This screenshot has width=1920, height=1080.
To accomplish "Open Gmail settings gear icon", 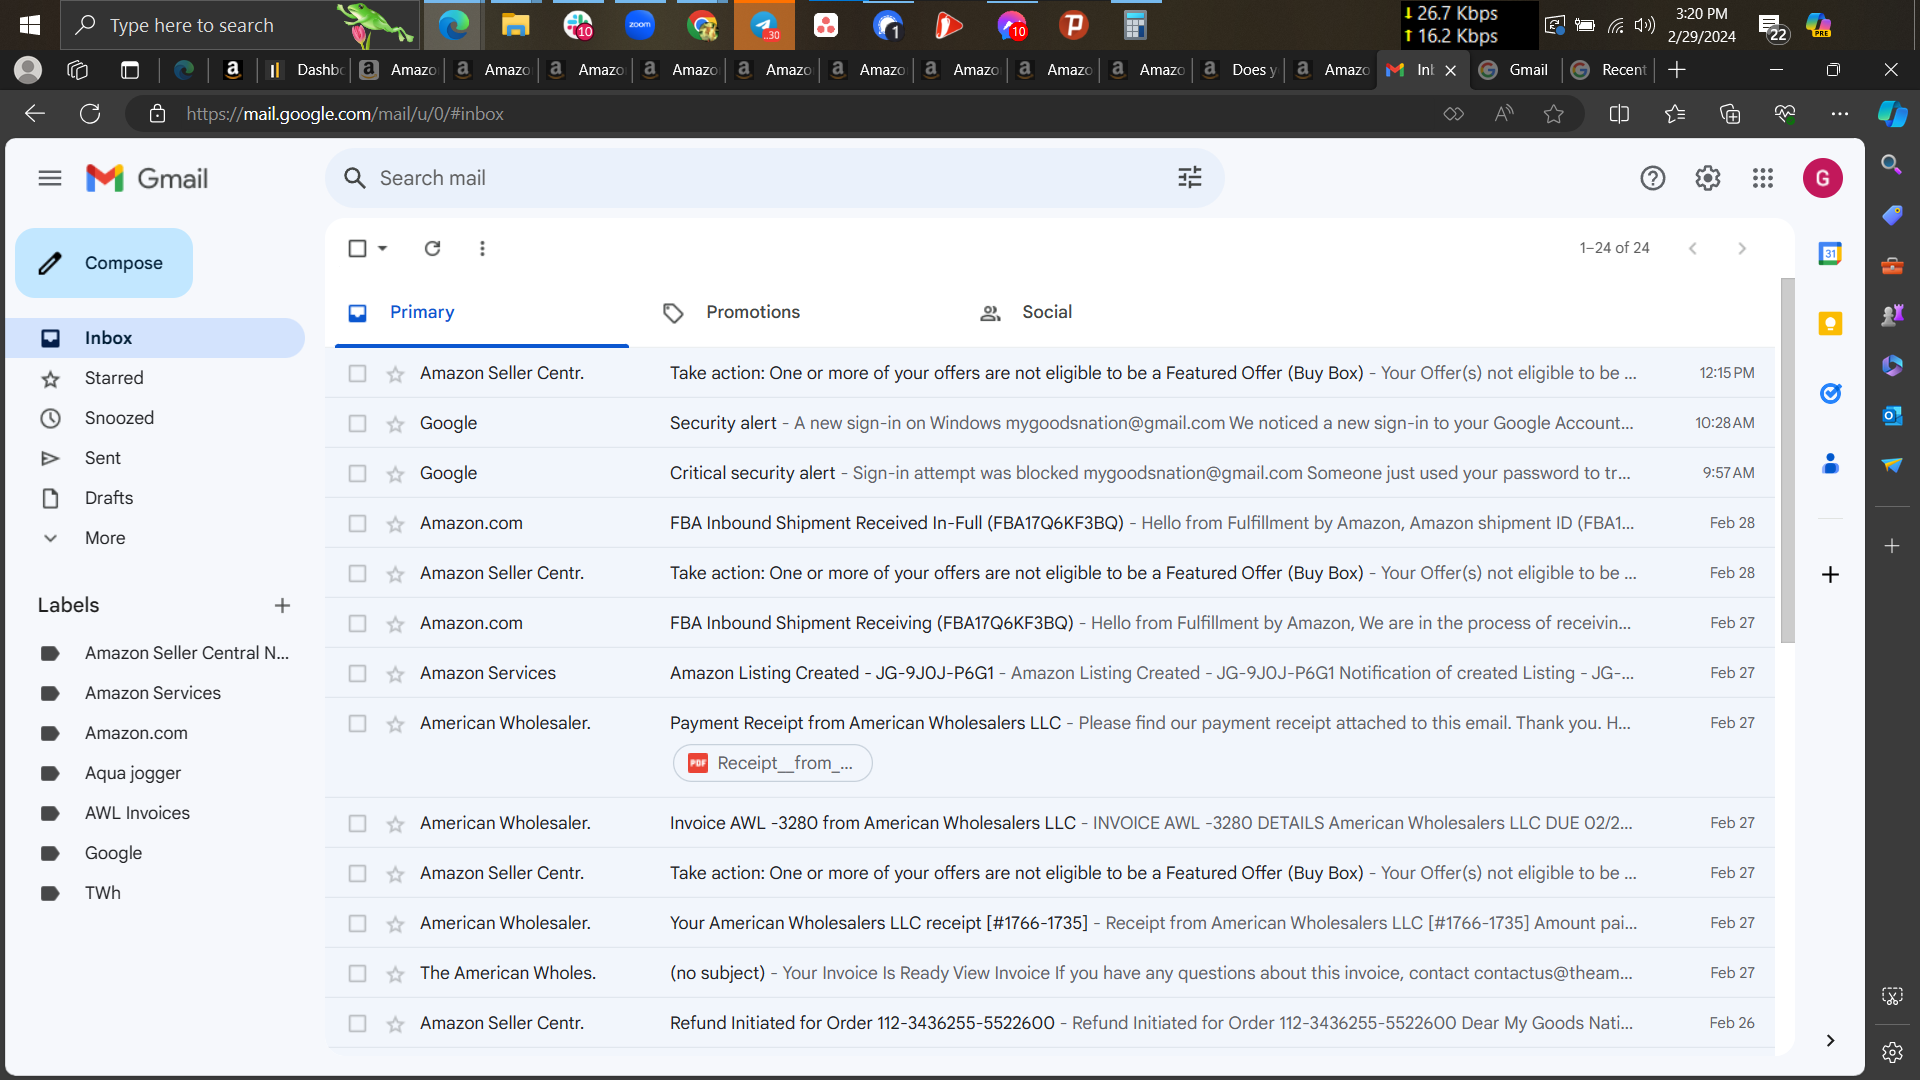I will pos(1708,178).
